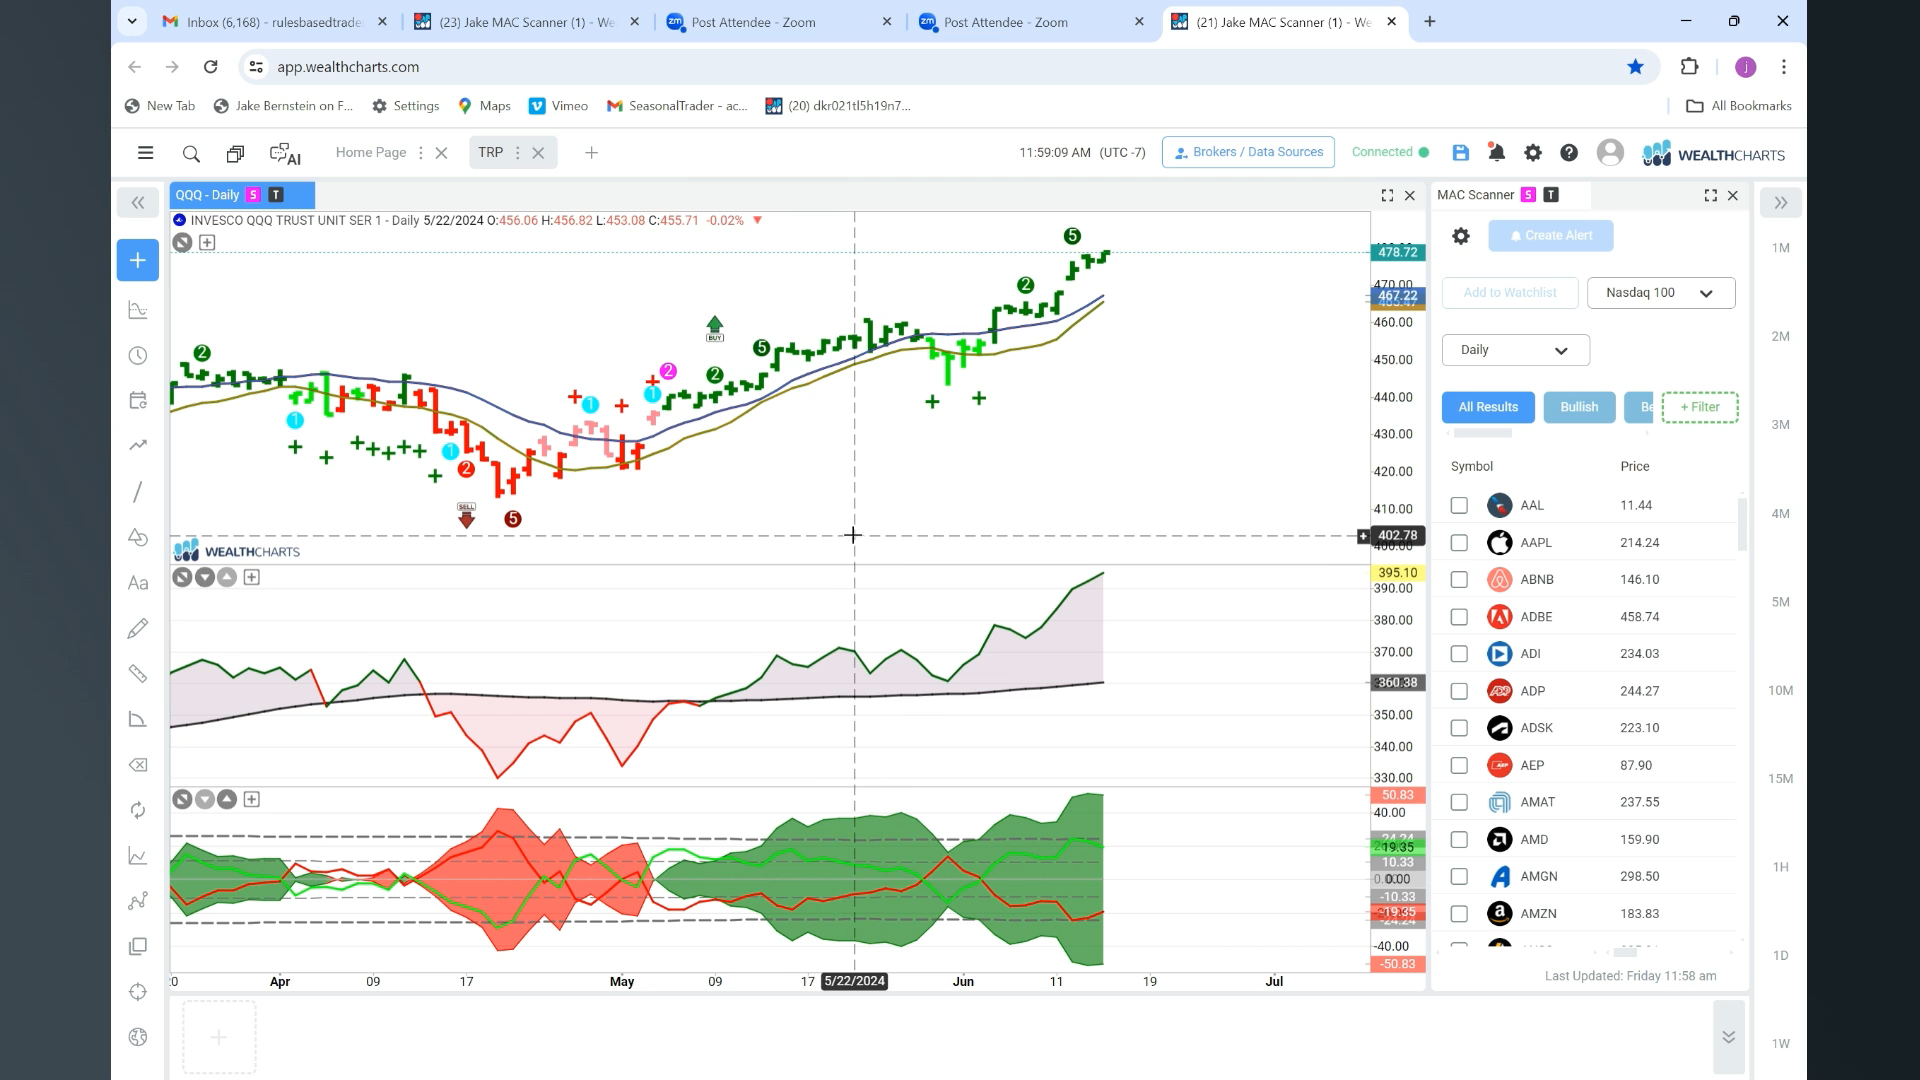Select the text annotation tool
This screenshot has width=1920, height=1080.
(138, 583)
